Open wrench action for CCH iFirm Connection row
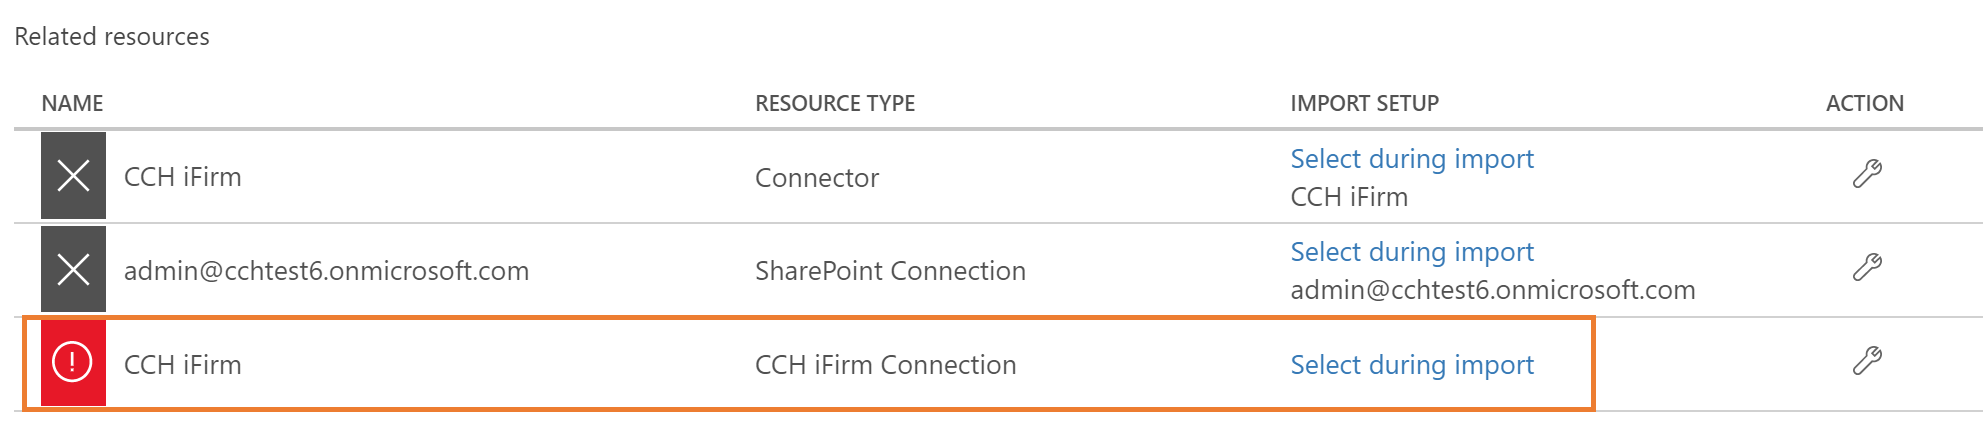The width and height of the screenshot is (1983, 435). 1866,360
